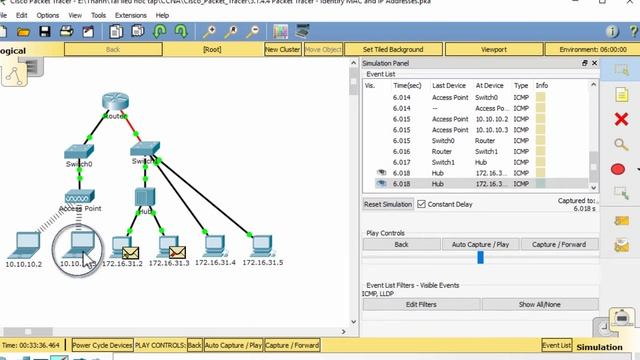Undo with the green left arrow
This screenshot has height=360, width=640.
pos(159,32)
